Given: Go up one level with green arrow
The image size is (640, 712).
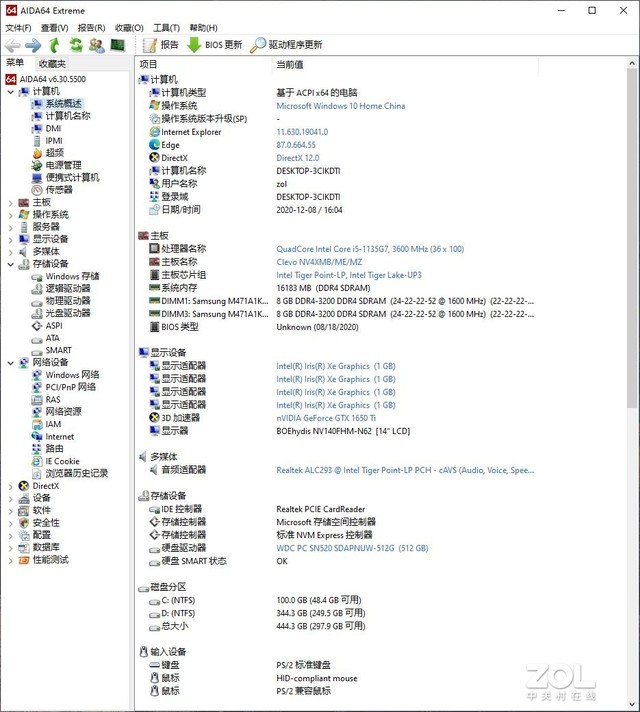Looking at the screenshot, I should click(55, 45).
